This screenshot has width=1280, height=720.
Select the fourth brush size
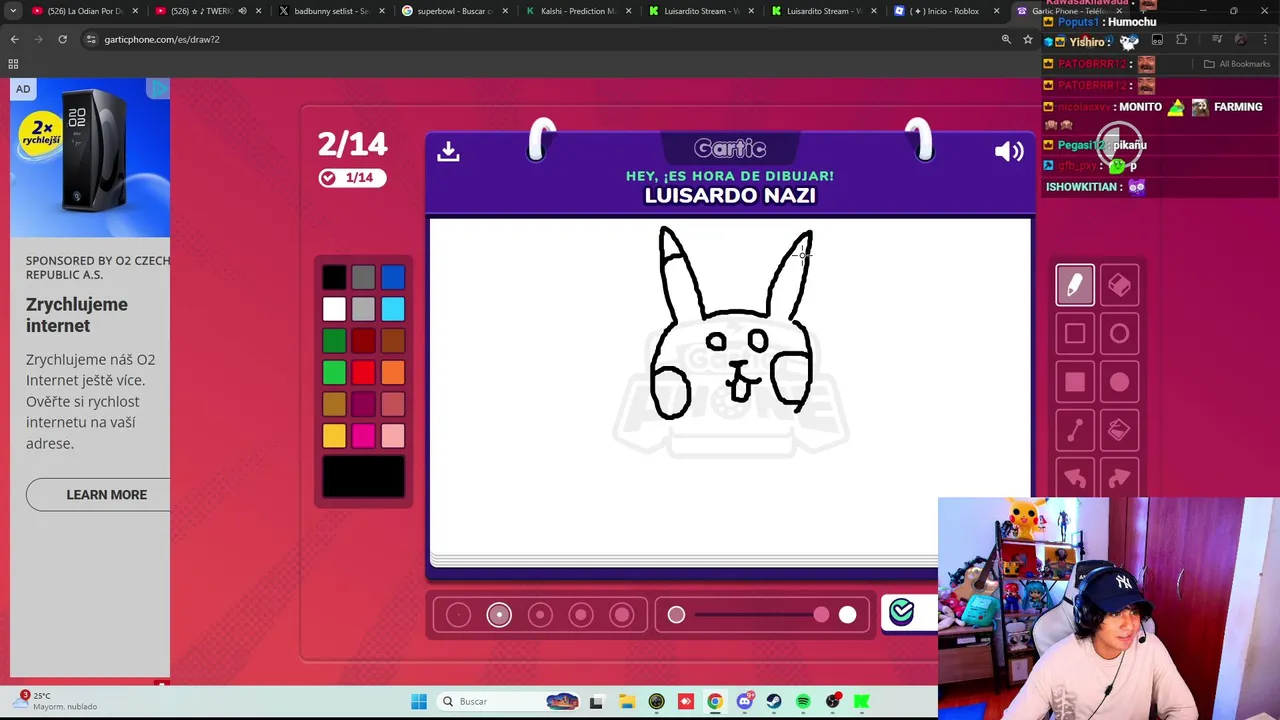(581, 615)
